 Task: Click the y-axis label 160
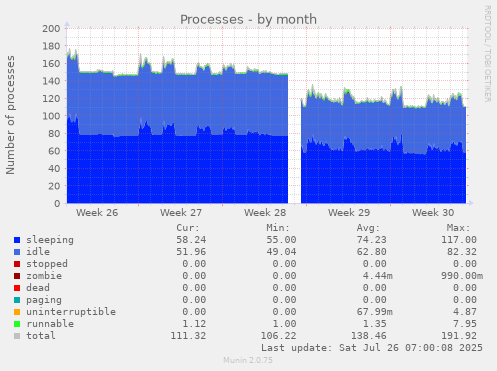[x=51, y=64]
